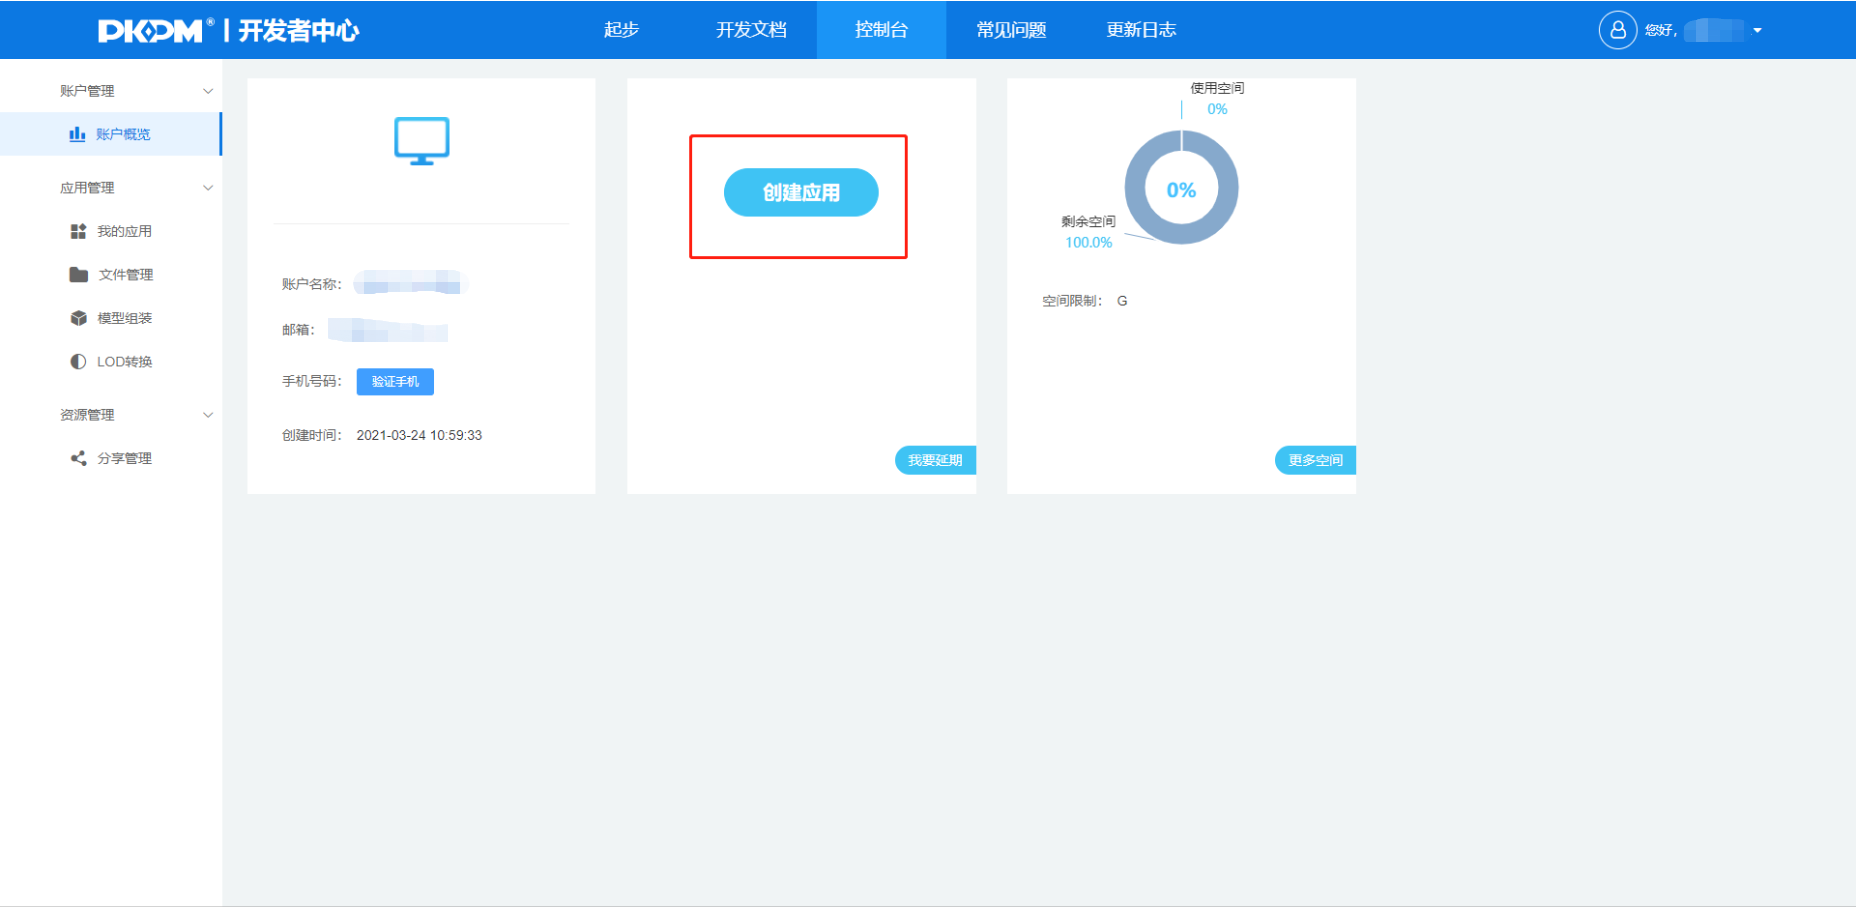Go to the 常见问题 tab
1858x908 pixels.
[1011, 30]
